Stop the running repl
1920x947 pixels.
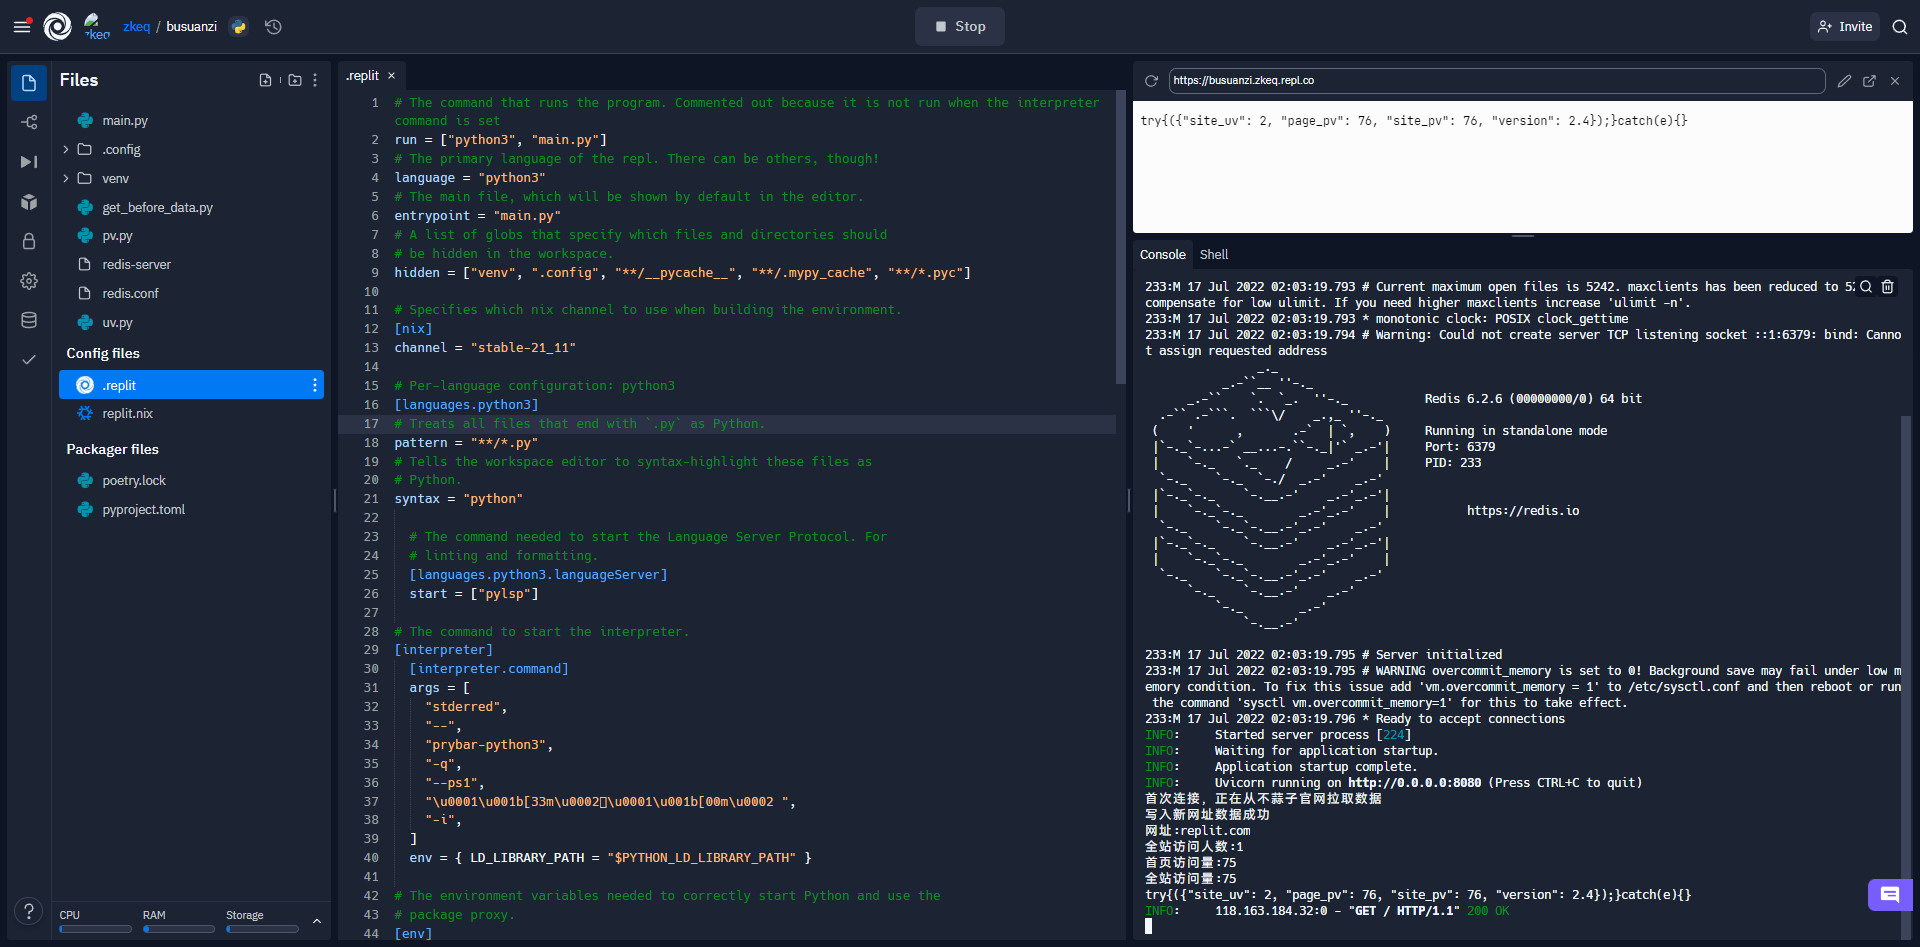tap(959, 26)
